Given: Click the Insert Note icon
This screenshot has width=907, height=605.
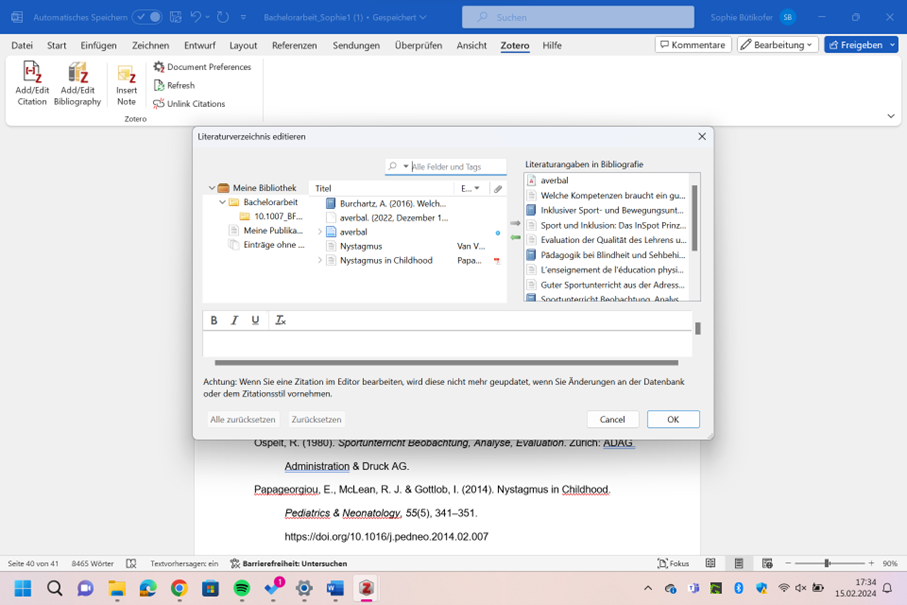Looking at the screenshot, I should point(126,84).
